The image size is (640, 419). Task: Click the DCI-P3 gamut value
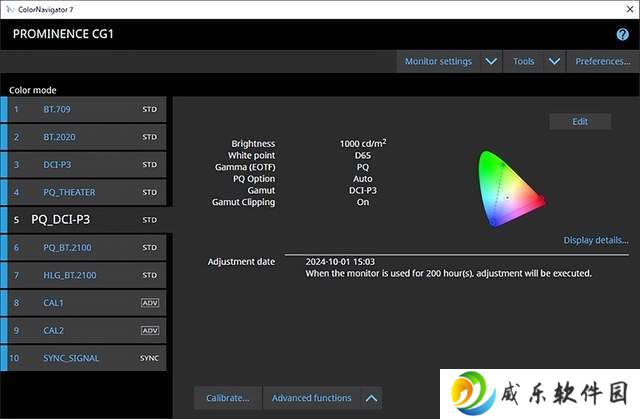pos(363,191)
